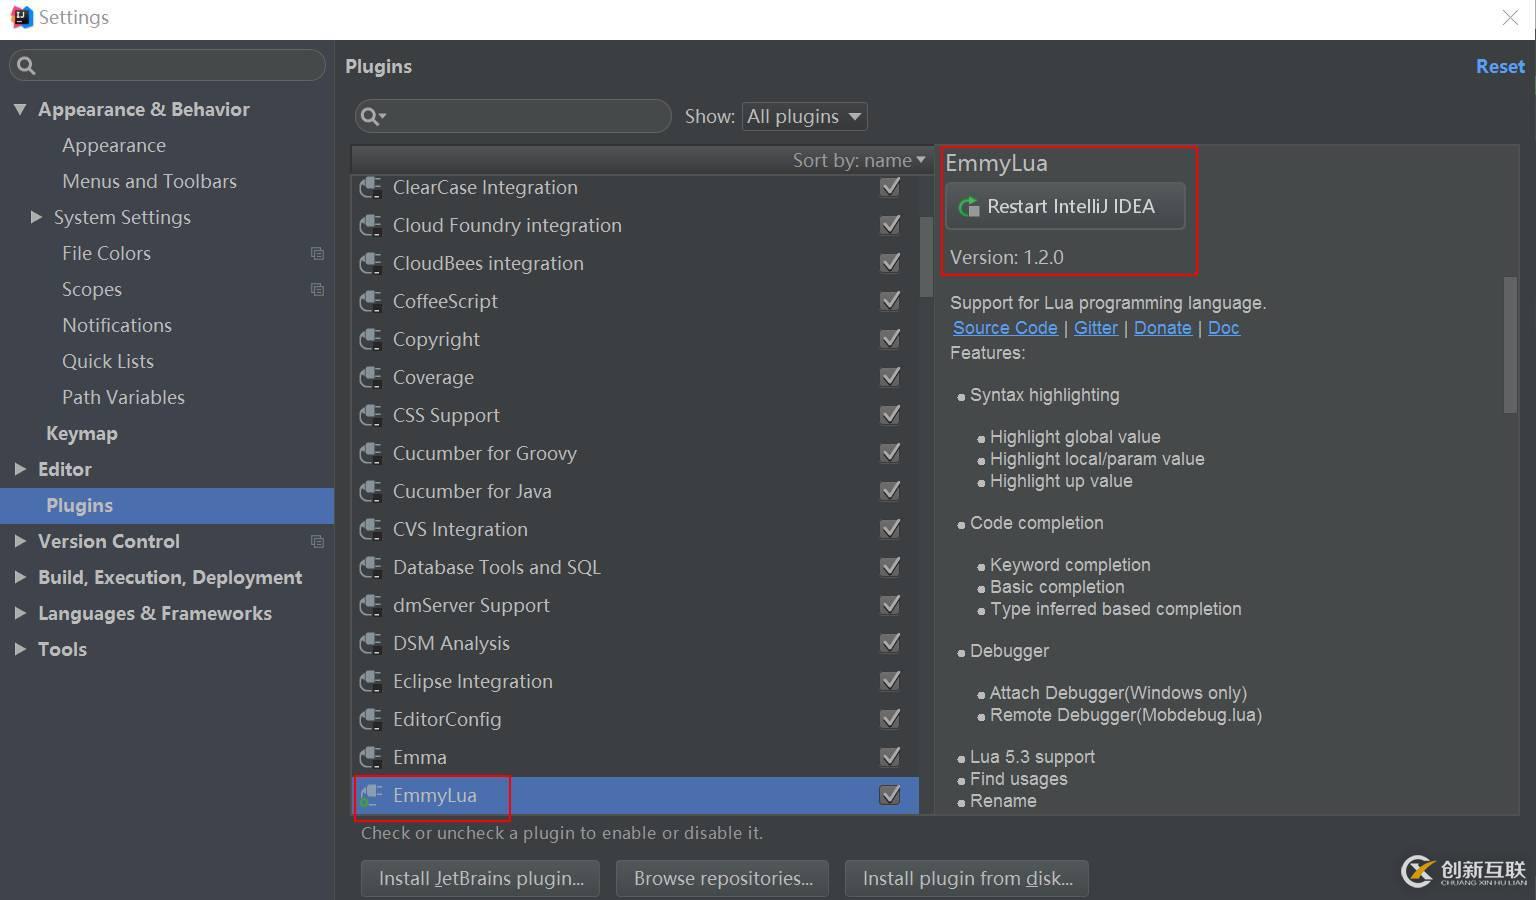The image size is (1536, 900).
Task: Select Keymap in the settings tree
Action: click(82, 433)
